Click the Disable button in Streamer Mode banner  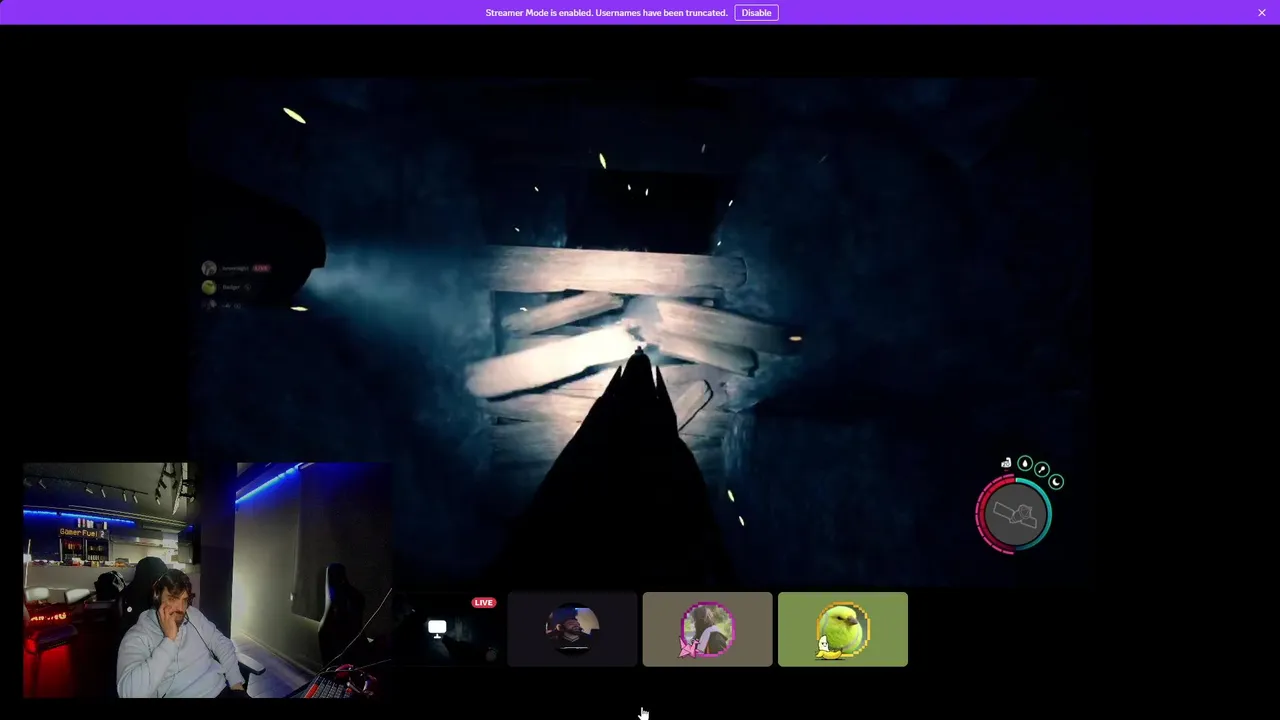click(756, 12)
